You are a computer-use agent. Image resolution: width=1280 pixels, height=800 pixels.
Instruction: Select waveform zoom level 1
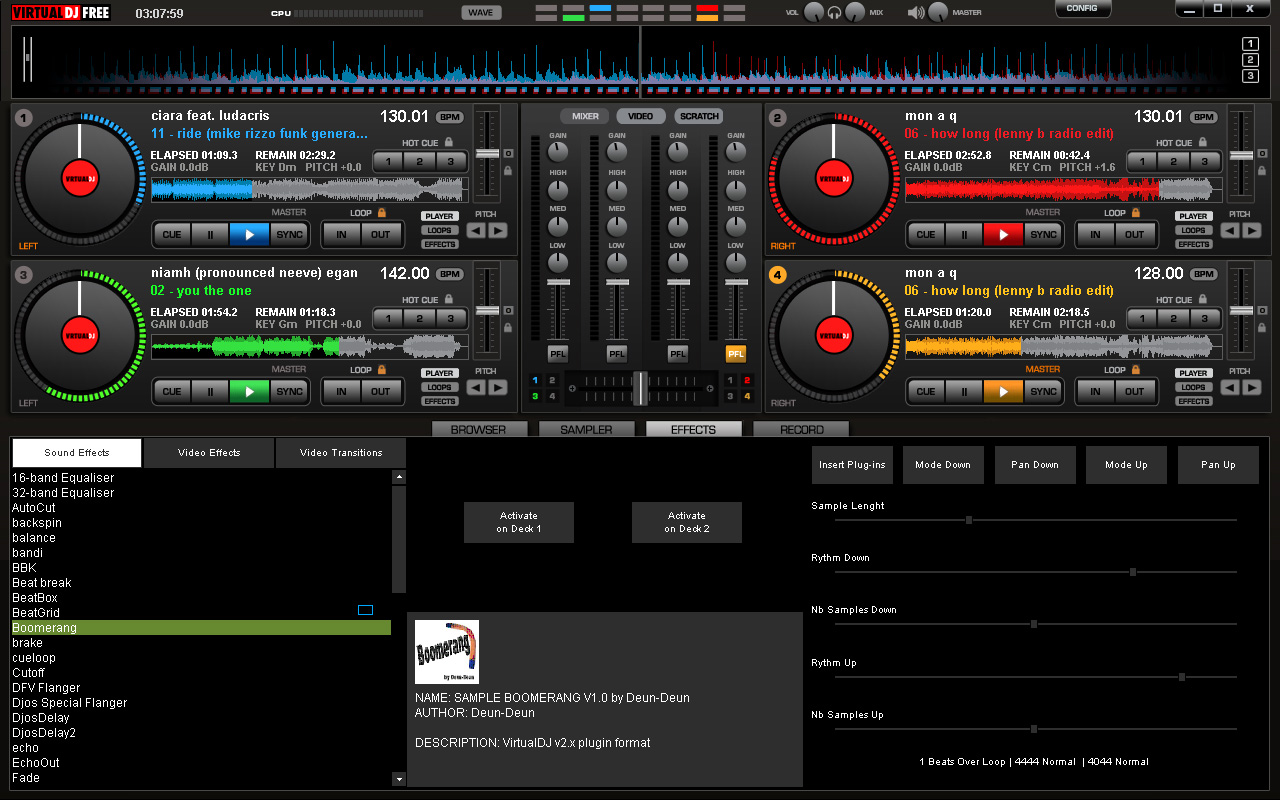[x=1250, y=44]
